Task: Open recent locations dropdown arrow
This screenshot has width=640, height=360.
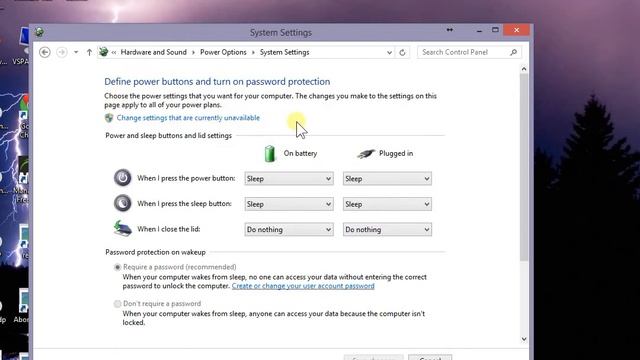Action: pos(76,52)
